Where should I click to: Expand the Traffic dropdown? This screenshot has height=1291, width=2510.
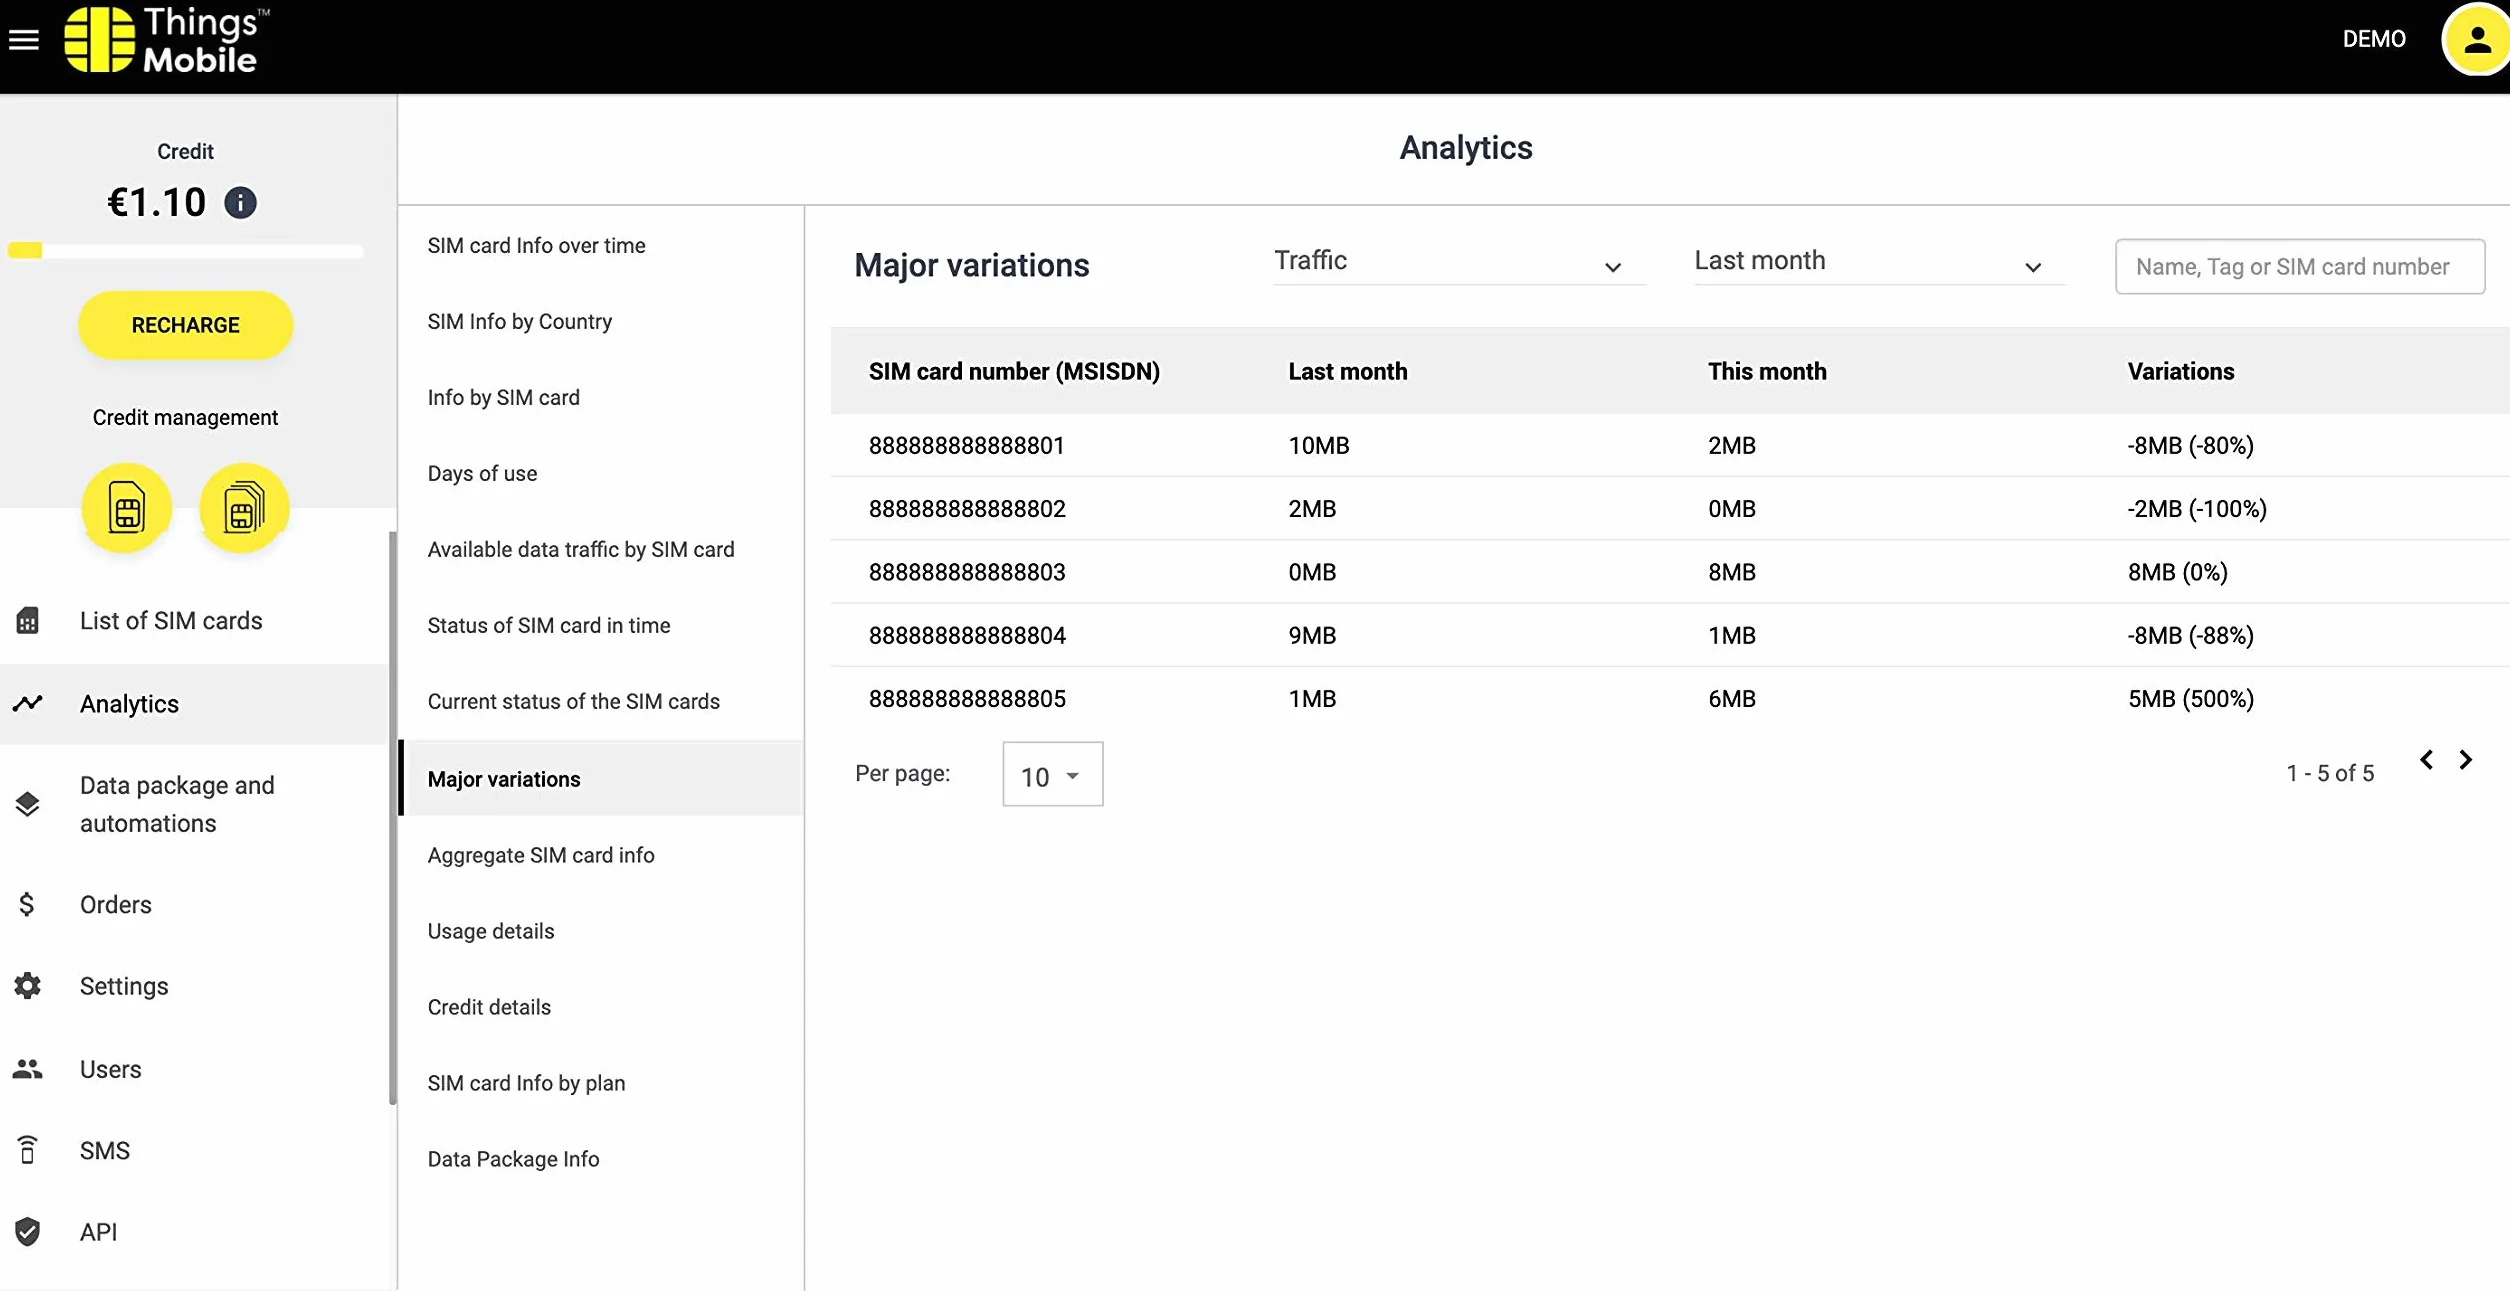pyautogui.click(x=1459, y=262)
